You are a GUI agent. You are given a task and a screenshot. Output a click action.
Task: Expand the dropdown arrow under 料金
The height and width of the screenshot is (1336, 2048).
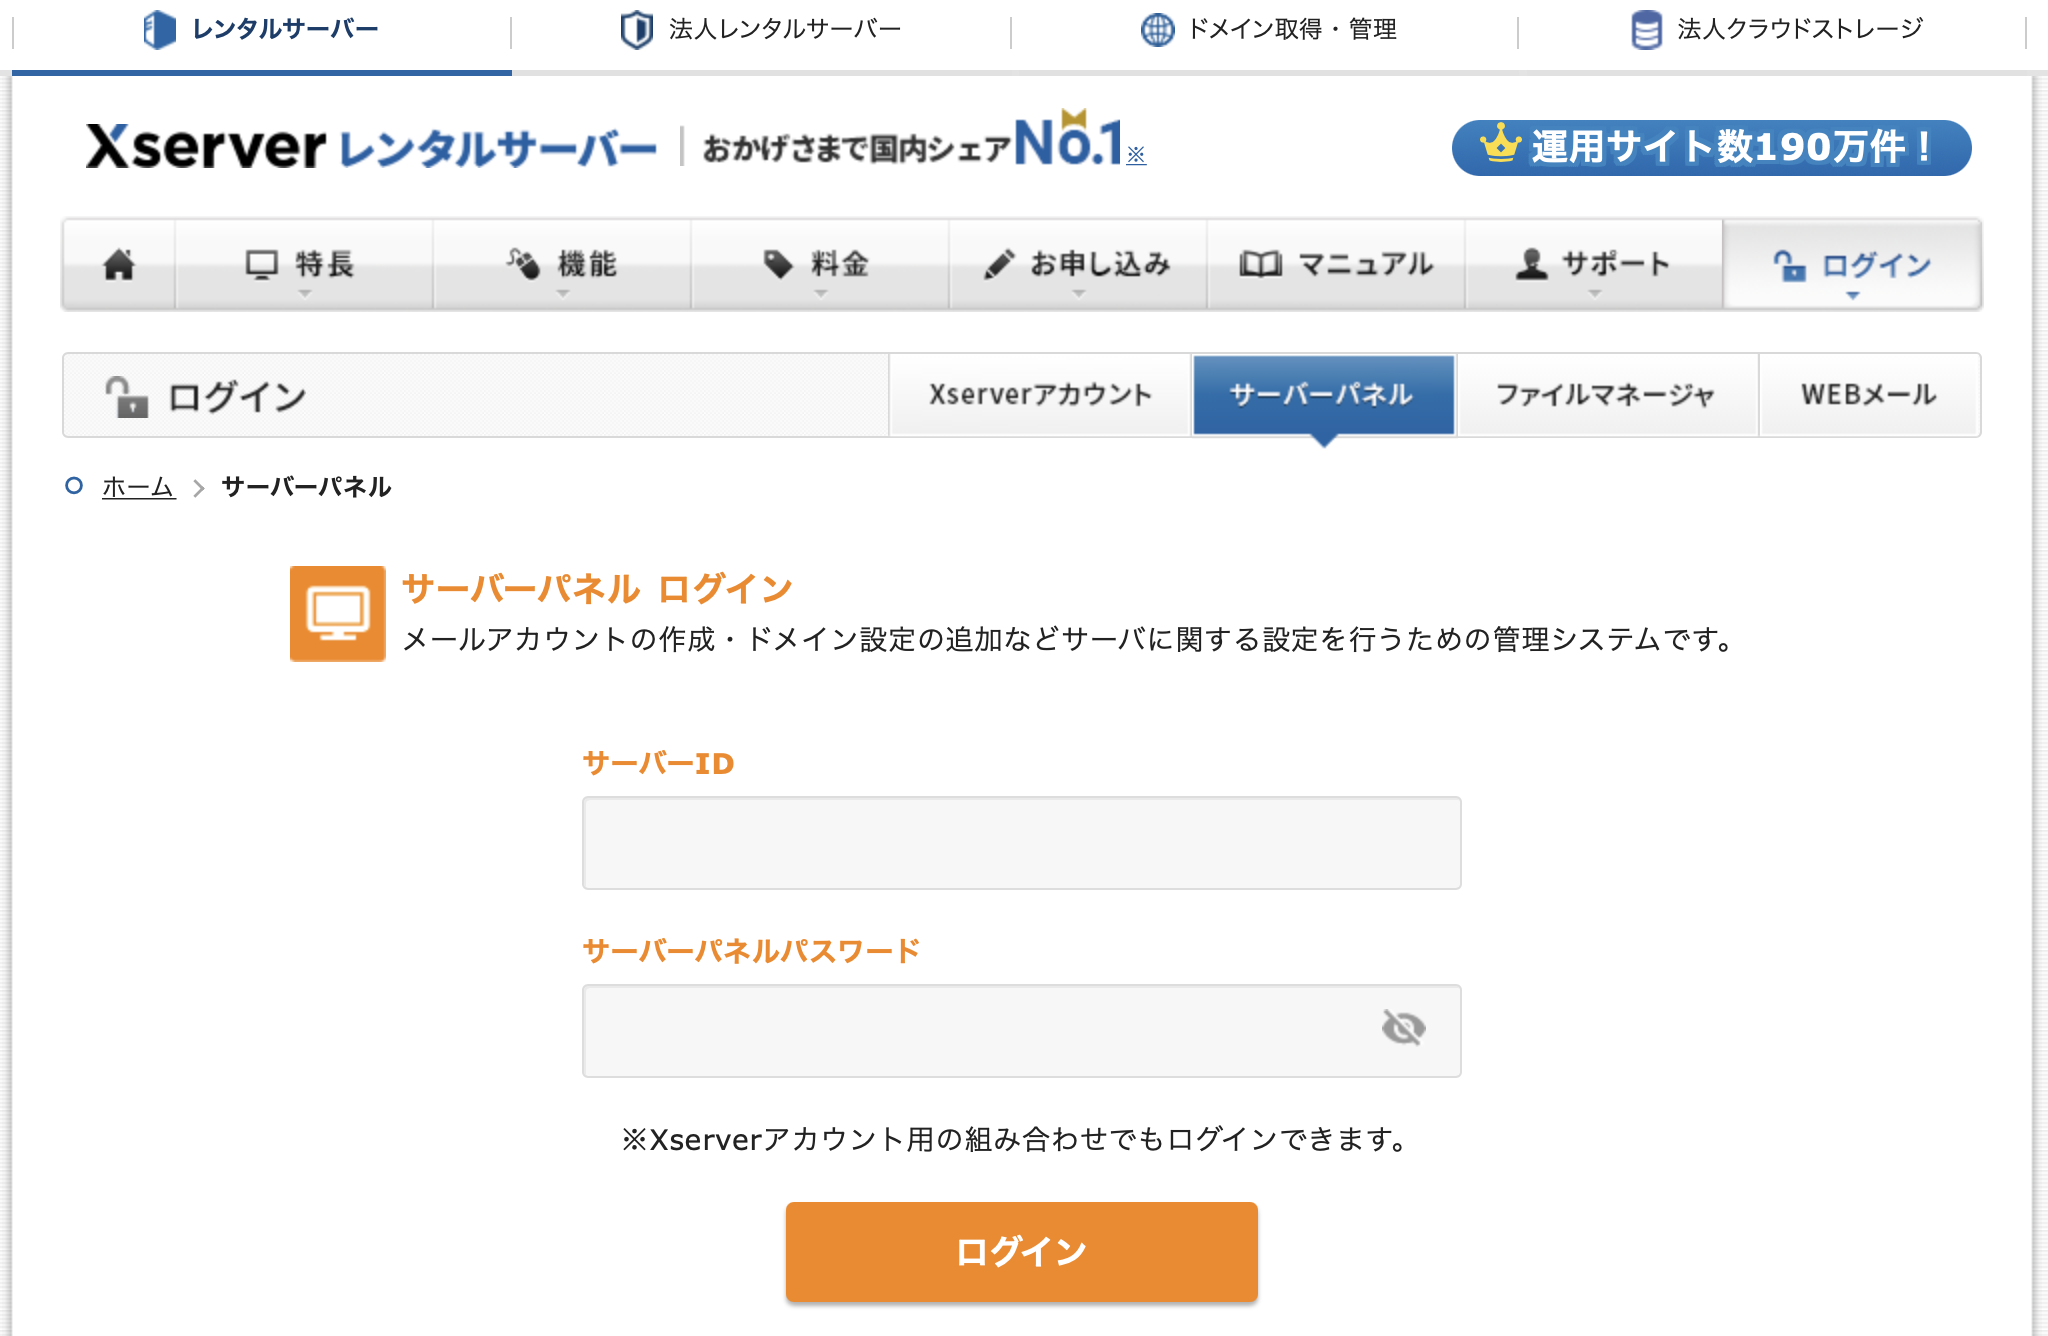[x=821, y=294]
